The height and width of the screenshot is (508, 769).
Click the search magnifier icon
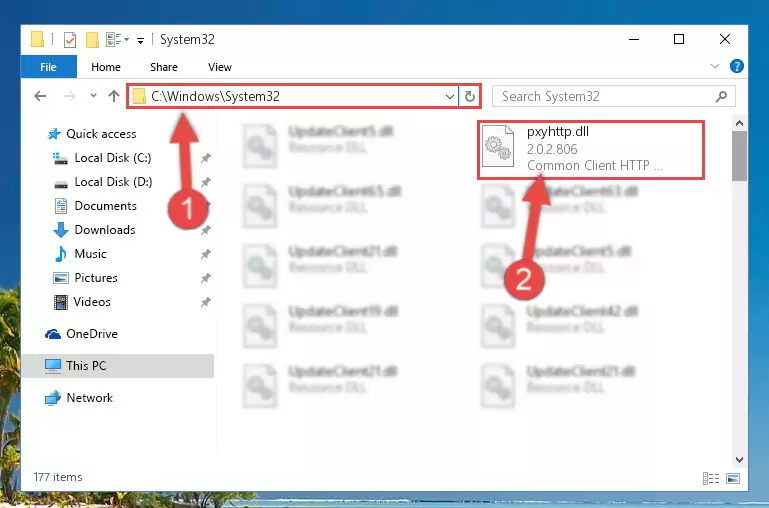[721, 96]
